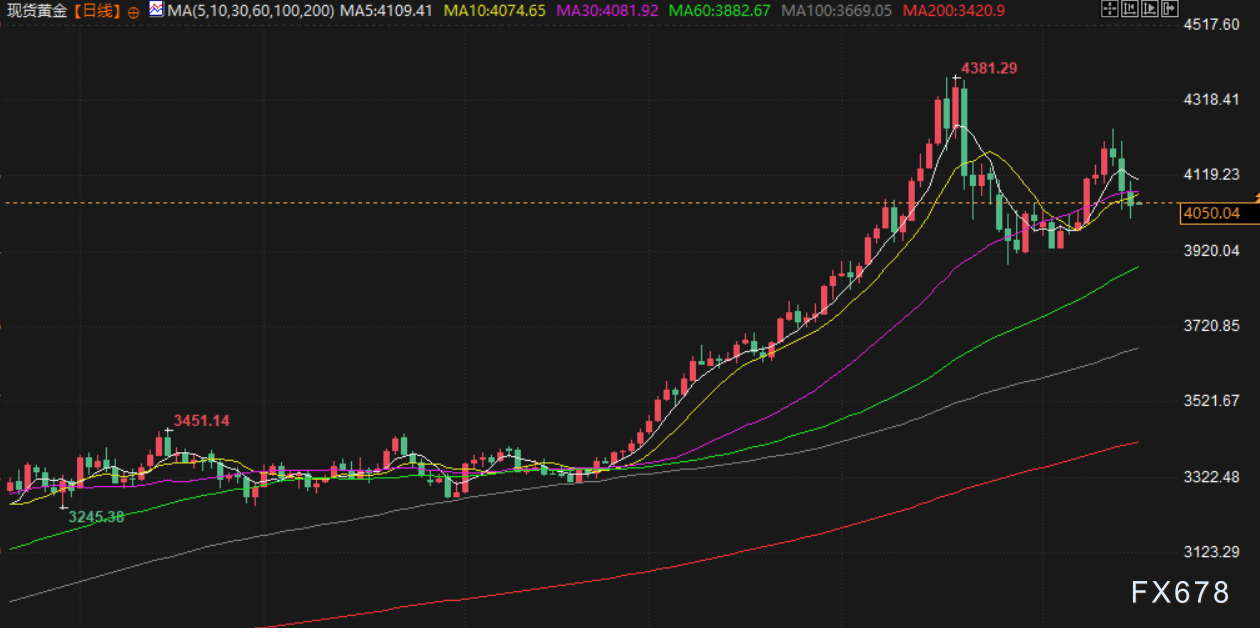
Task: Click the 4381.29 peak price label
Action: coord(989,68)
